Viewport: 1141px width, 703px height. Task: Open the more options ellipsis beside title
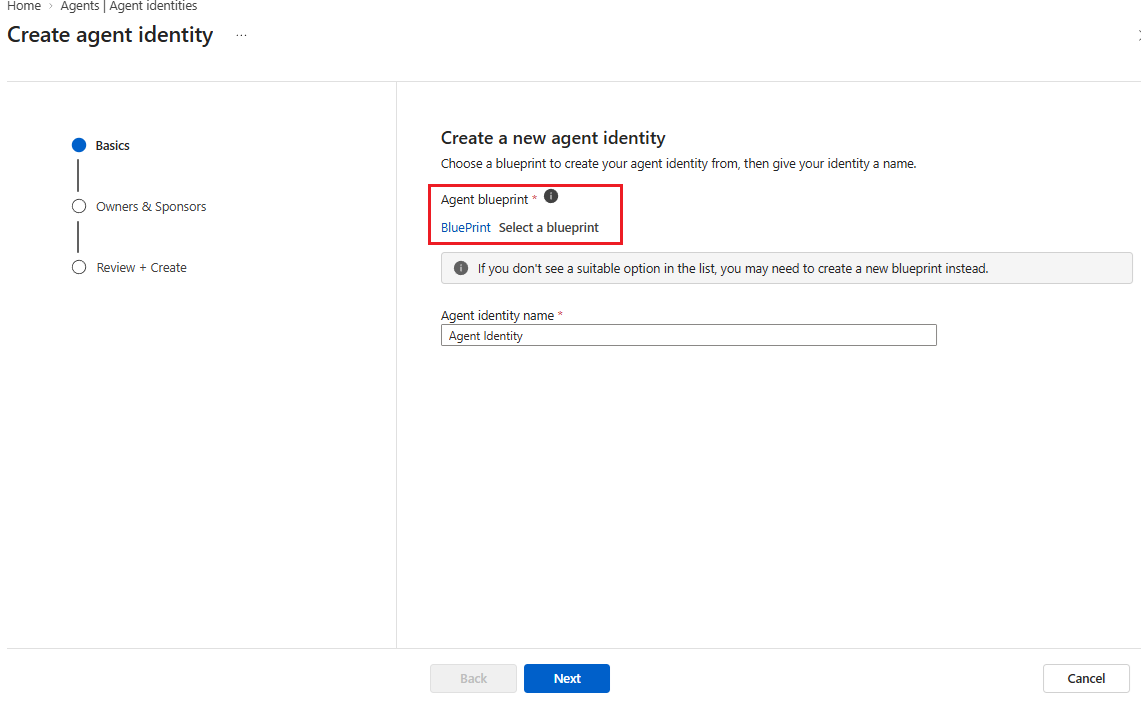click(242, 35)
